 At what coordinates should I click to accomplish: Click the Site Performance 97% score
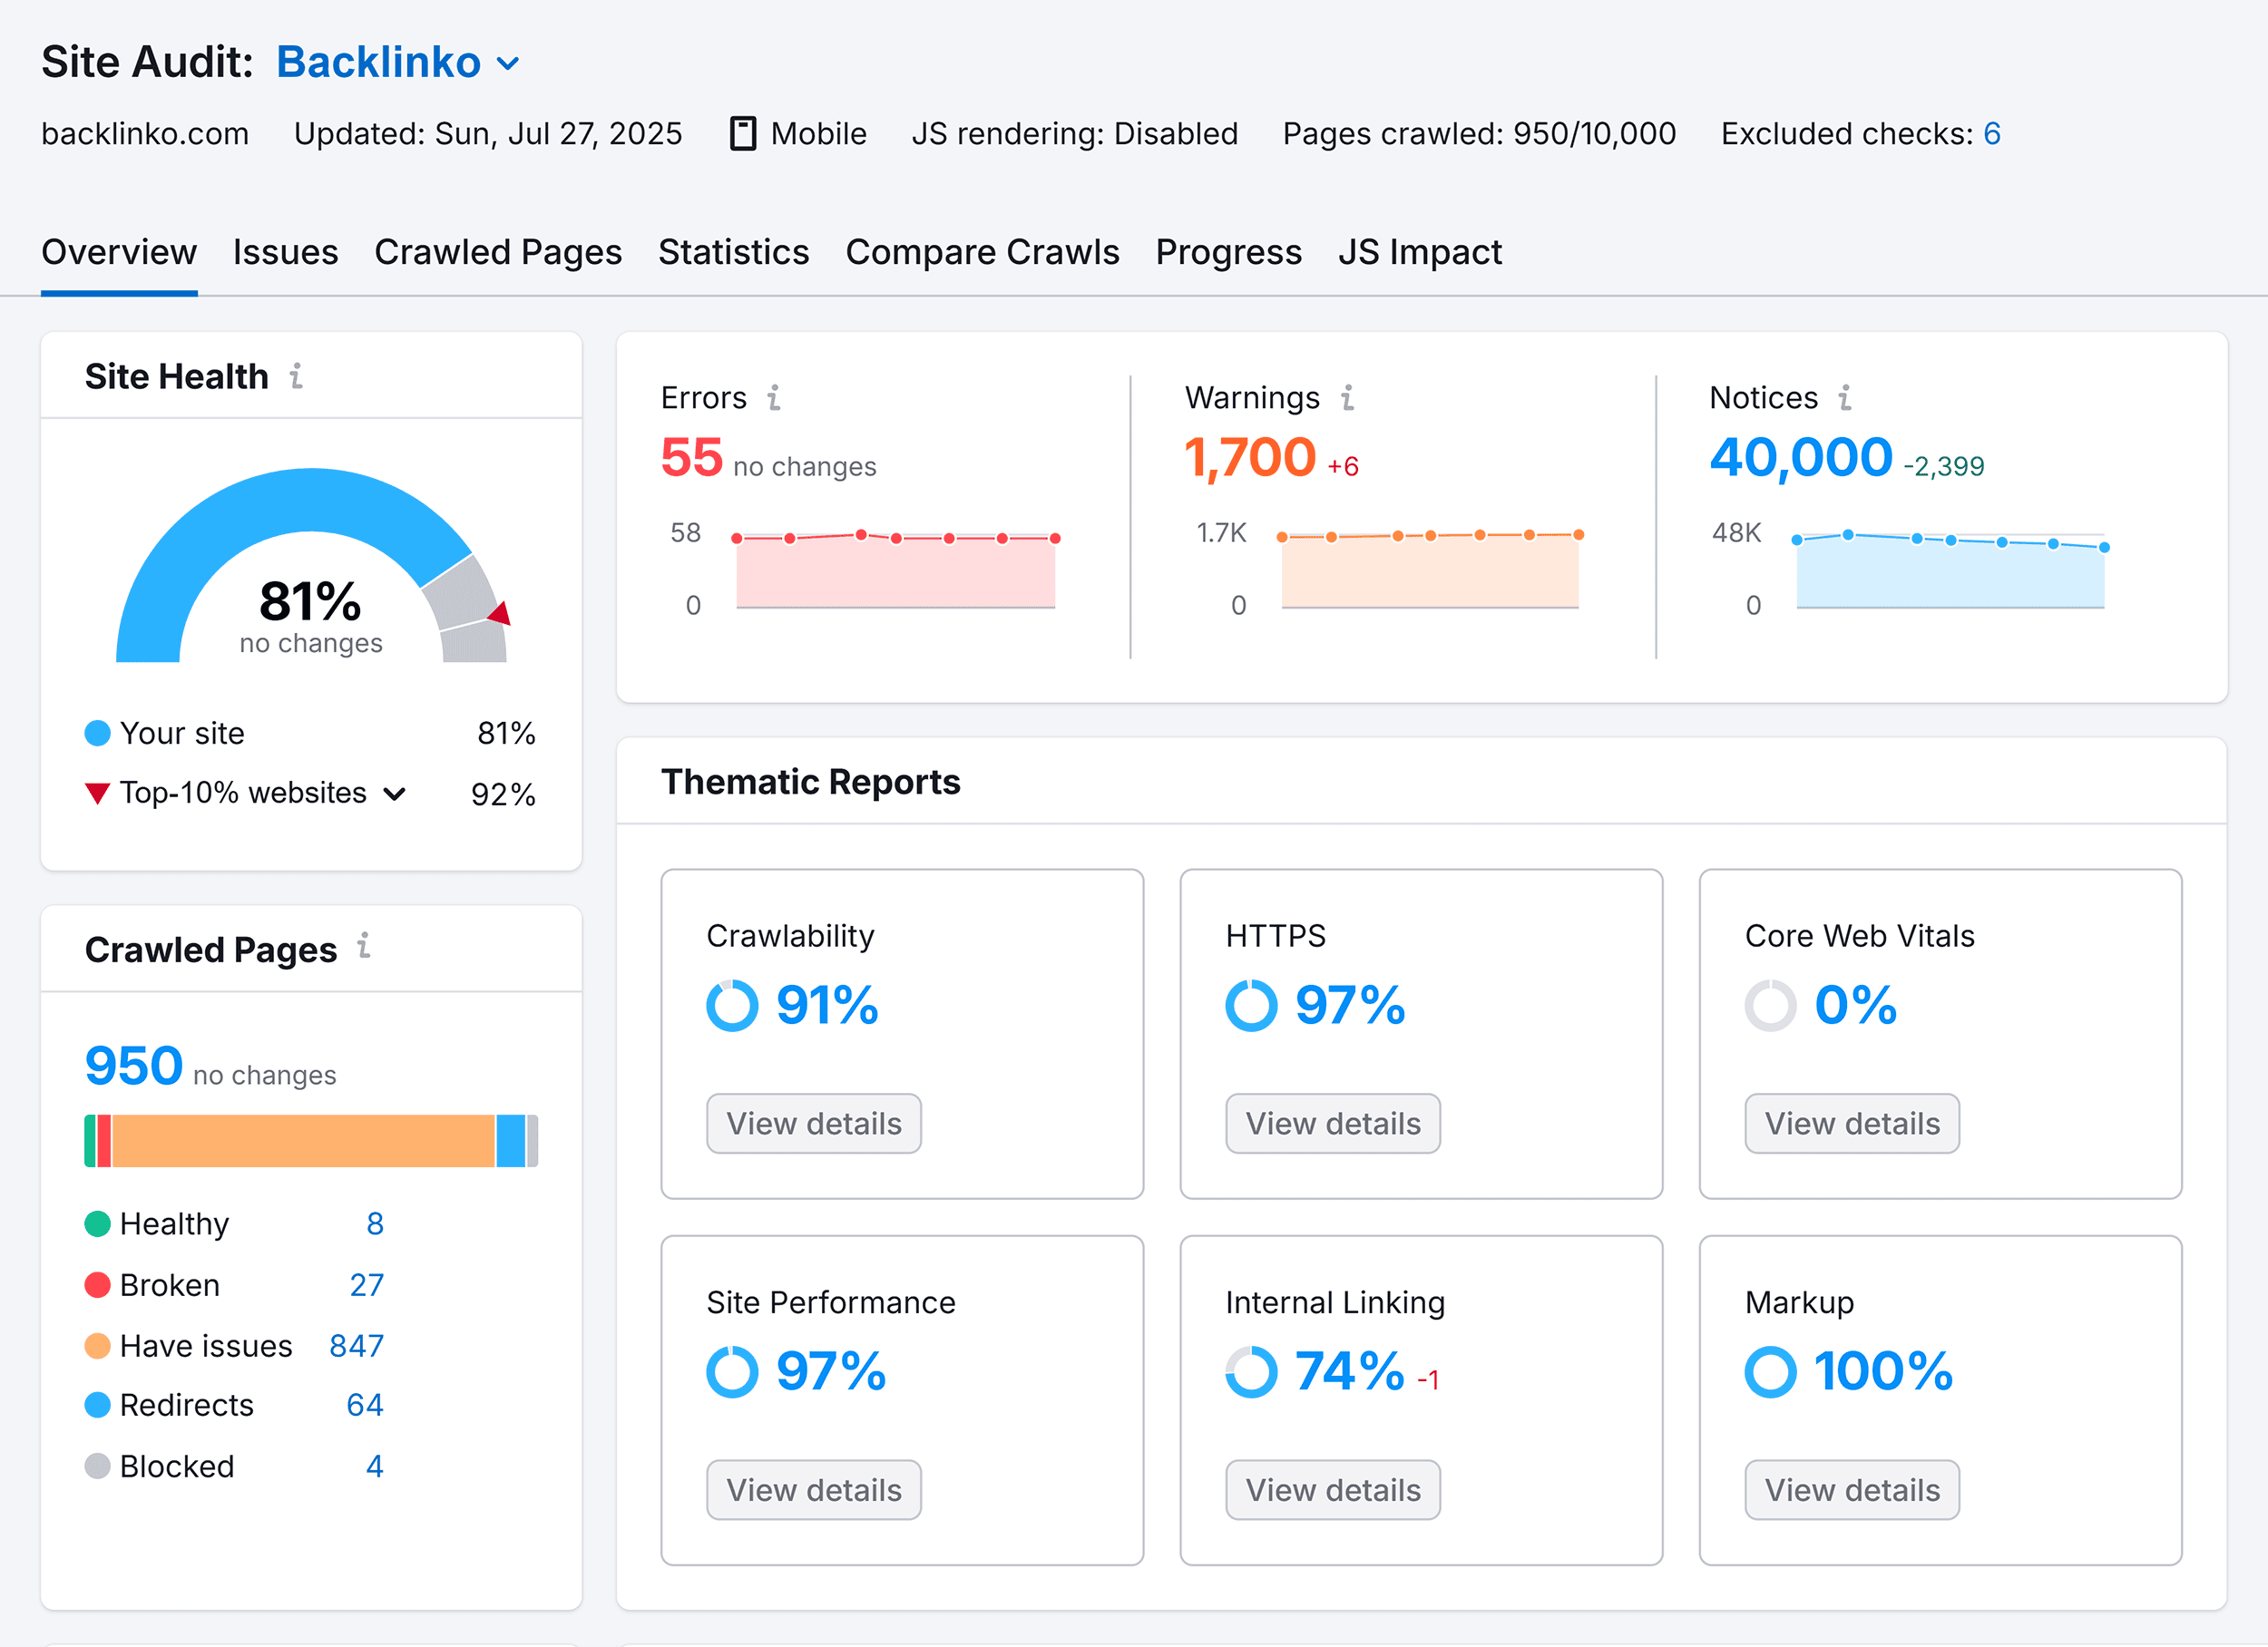click(x=831, y=1371)
